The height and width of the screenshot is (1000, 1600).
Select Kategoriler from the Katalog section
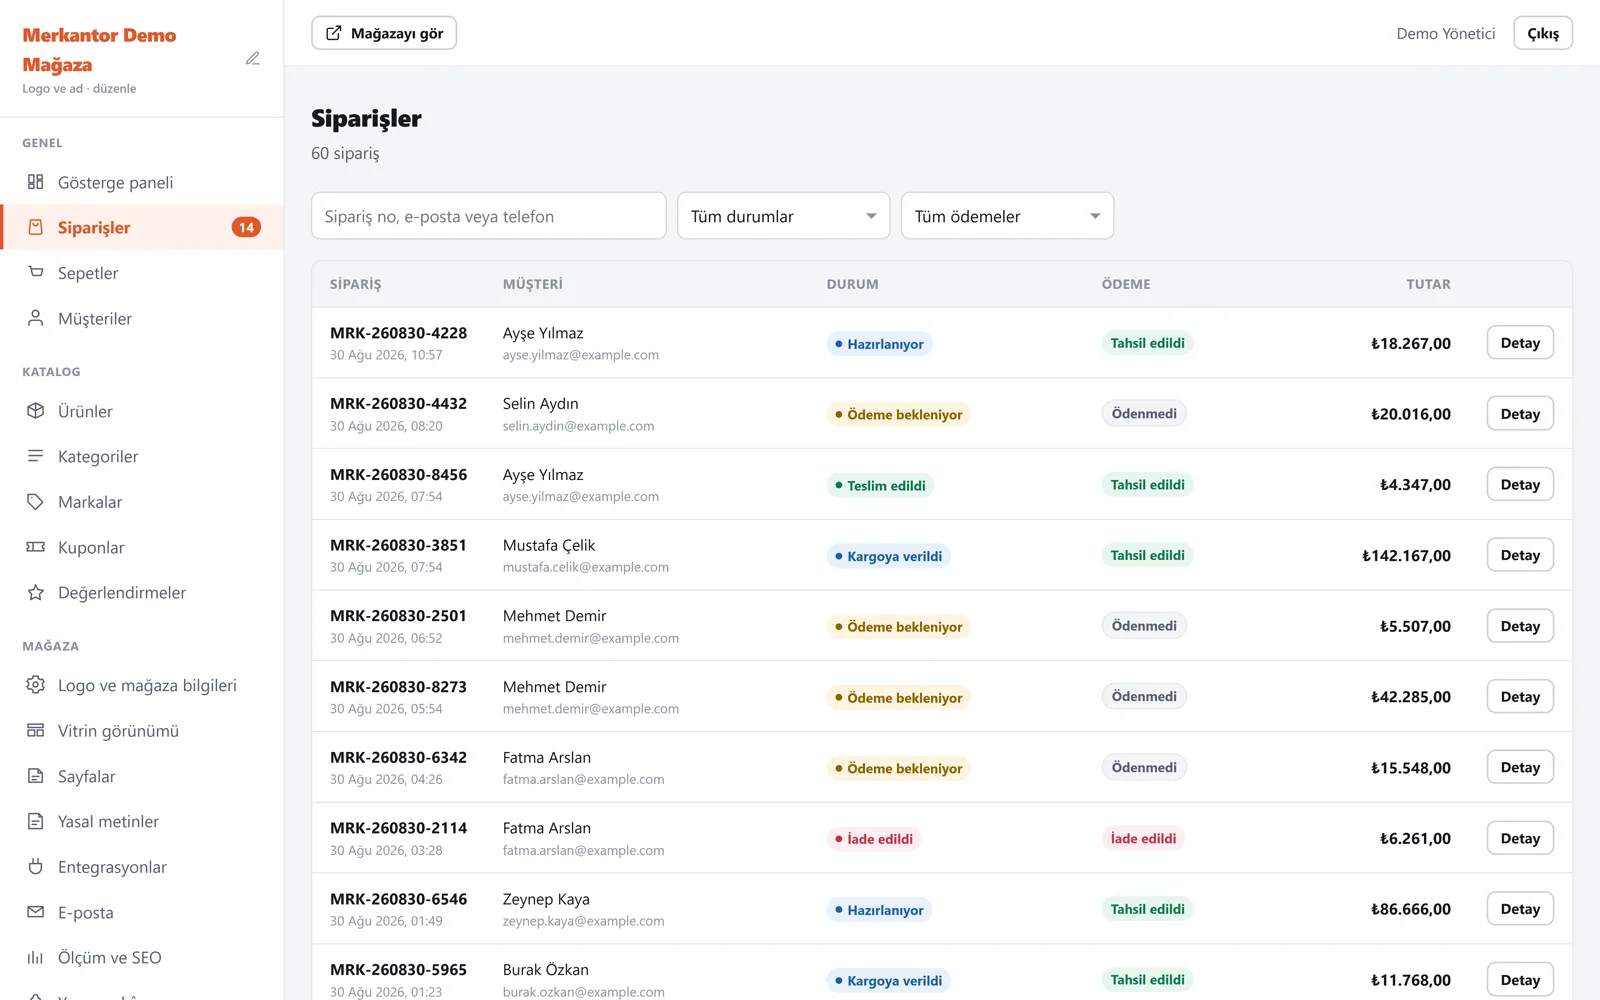(x=142, y=456)
